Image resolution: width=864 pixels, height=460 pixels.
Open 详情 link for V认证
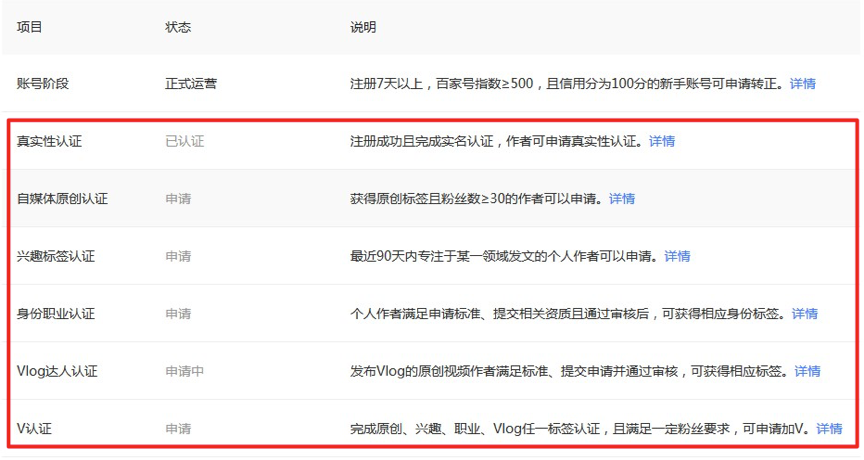829,429
